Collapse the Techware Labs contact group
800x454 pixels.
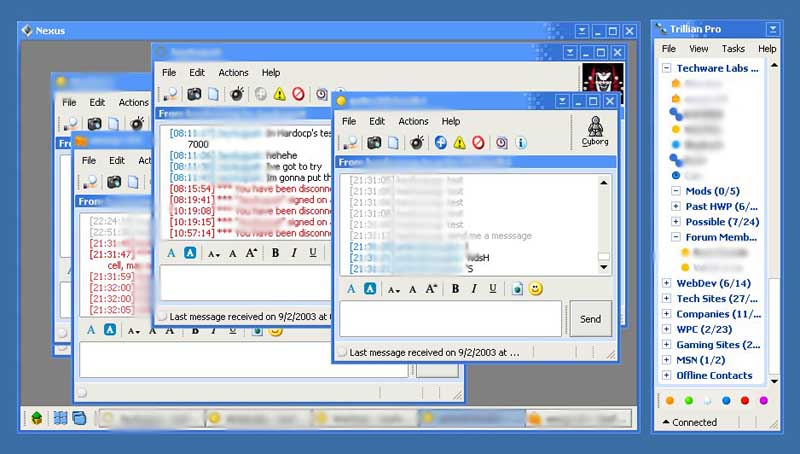(x=667, y=69)
